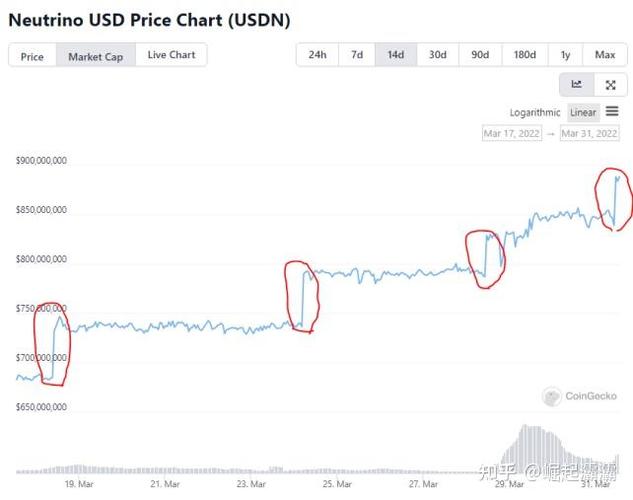The width and height of the screenshot is (633, 500).
Task: Open the Live Chart tab
Action: pos(171,55)
